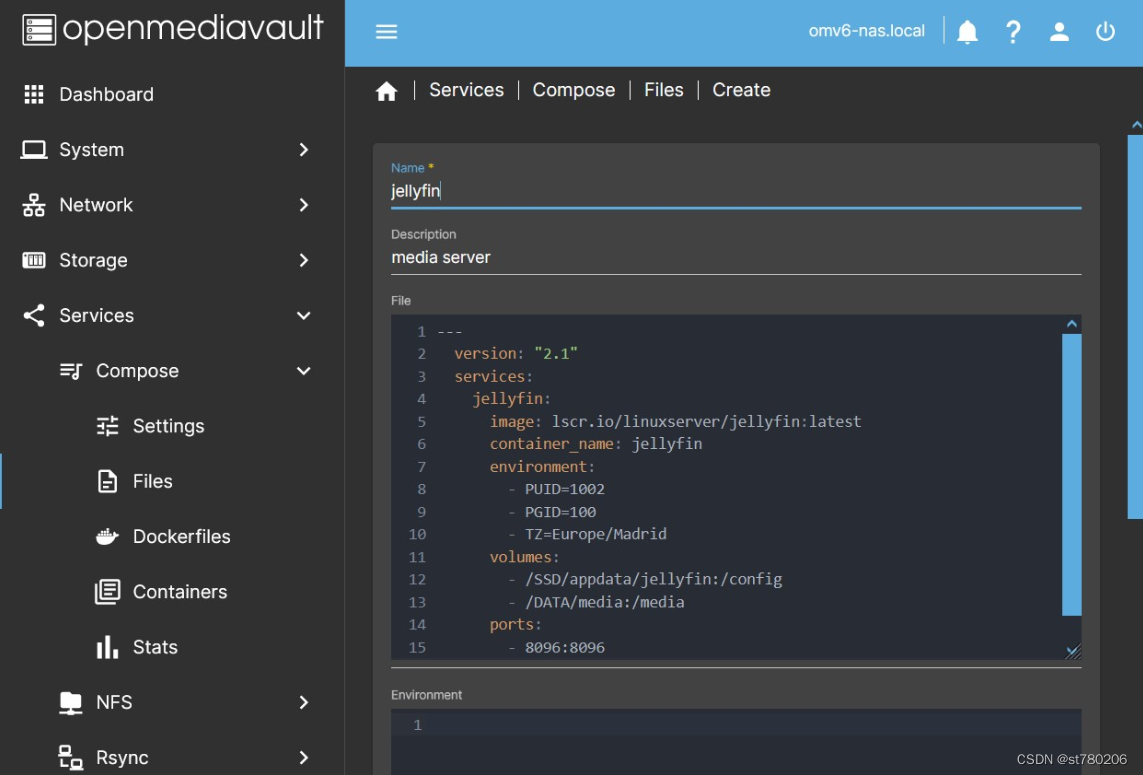Click the Dashboard grid icon
This screenshot has width=1143, height=775.
click(x=34, y=94)
